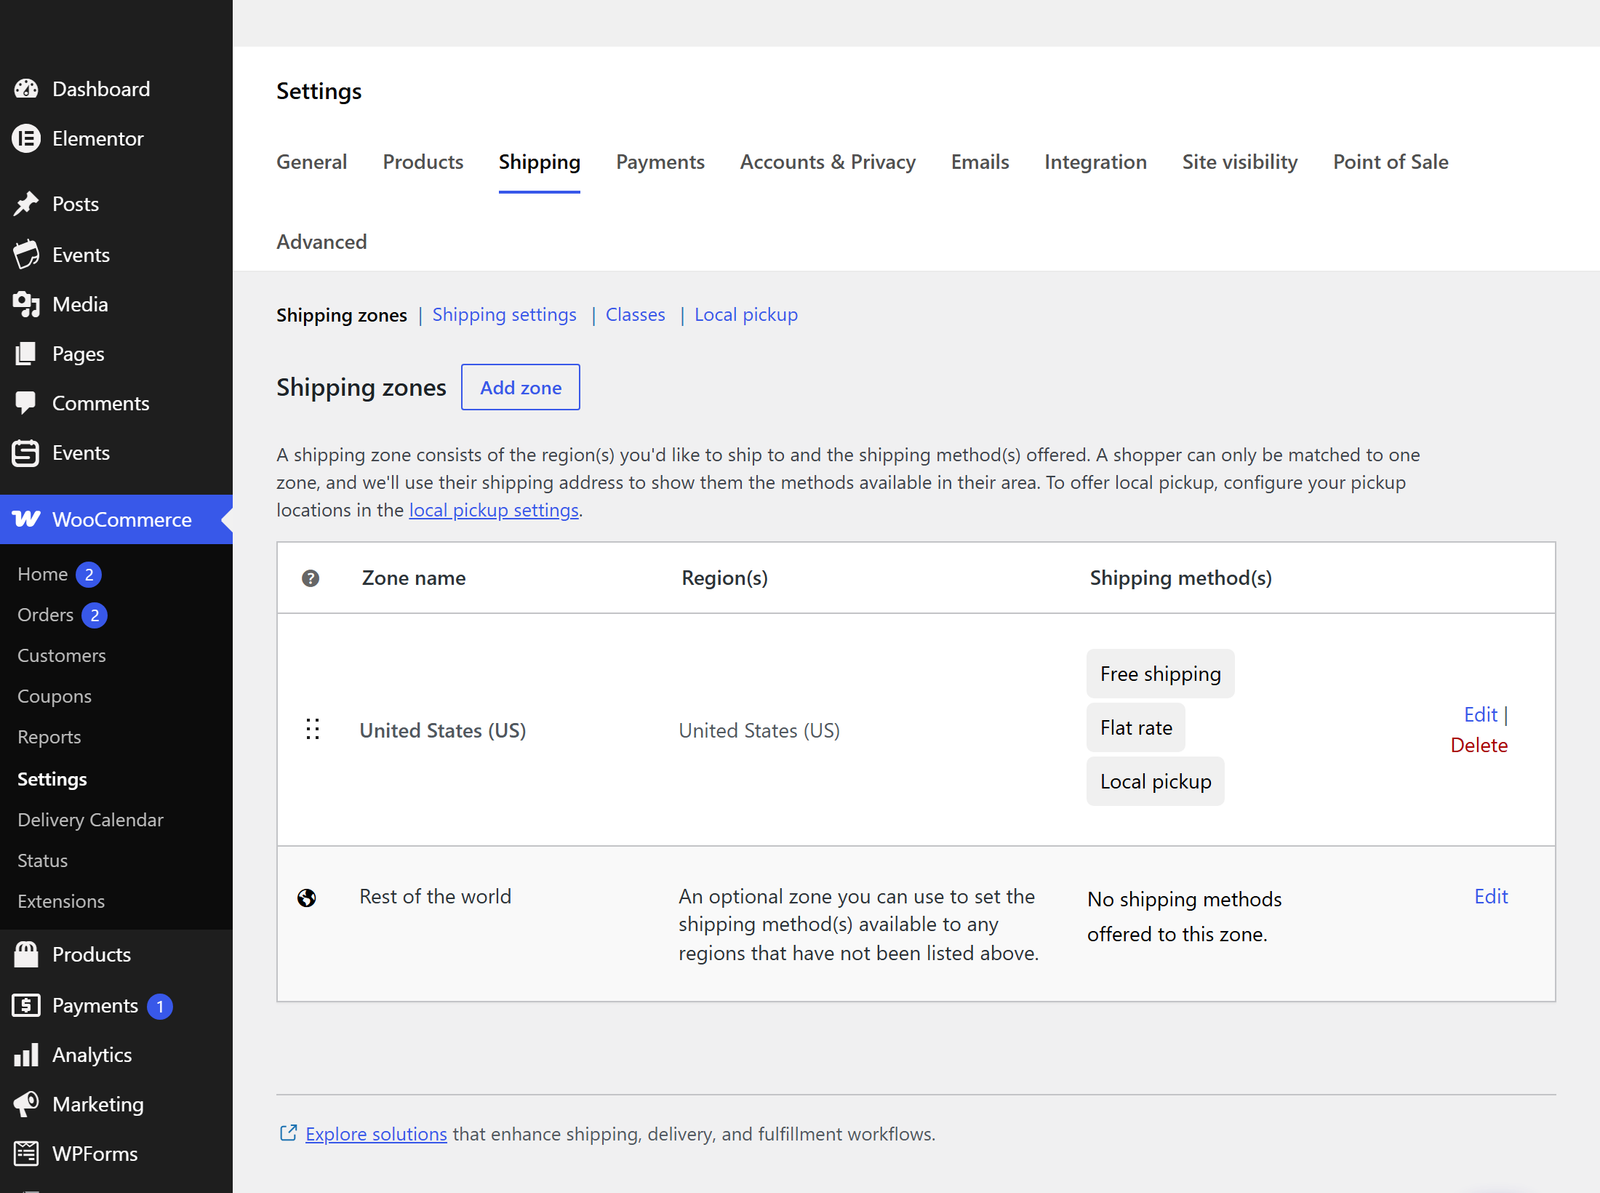The width and height of the screenshot is (1600, 1193).
Task: Click the WPForms icon in sidebar
Action: point(26,1154)
